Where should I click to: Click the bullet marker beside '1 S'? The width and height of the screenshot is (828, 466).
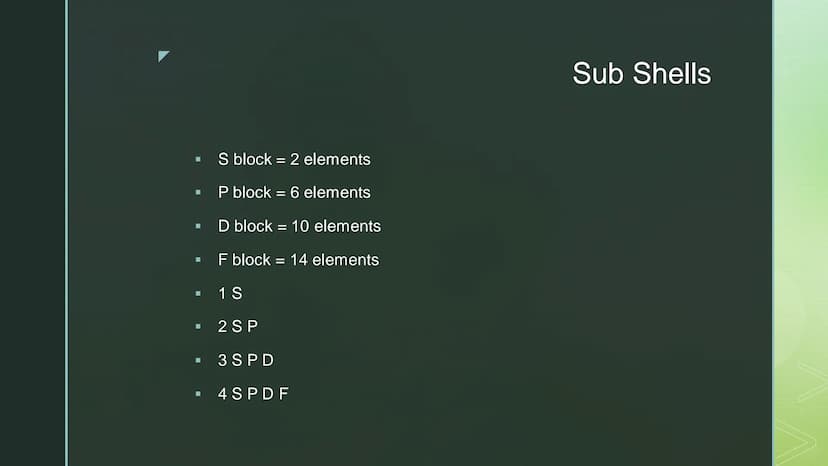click(198, 293)
